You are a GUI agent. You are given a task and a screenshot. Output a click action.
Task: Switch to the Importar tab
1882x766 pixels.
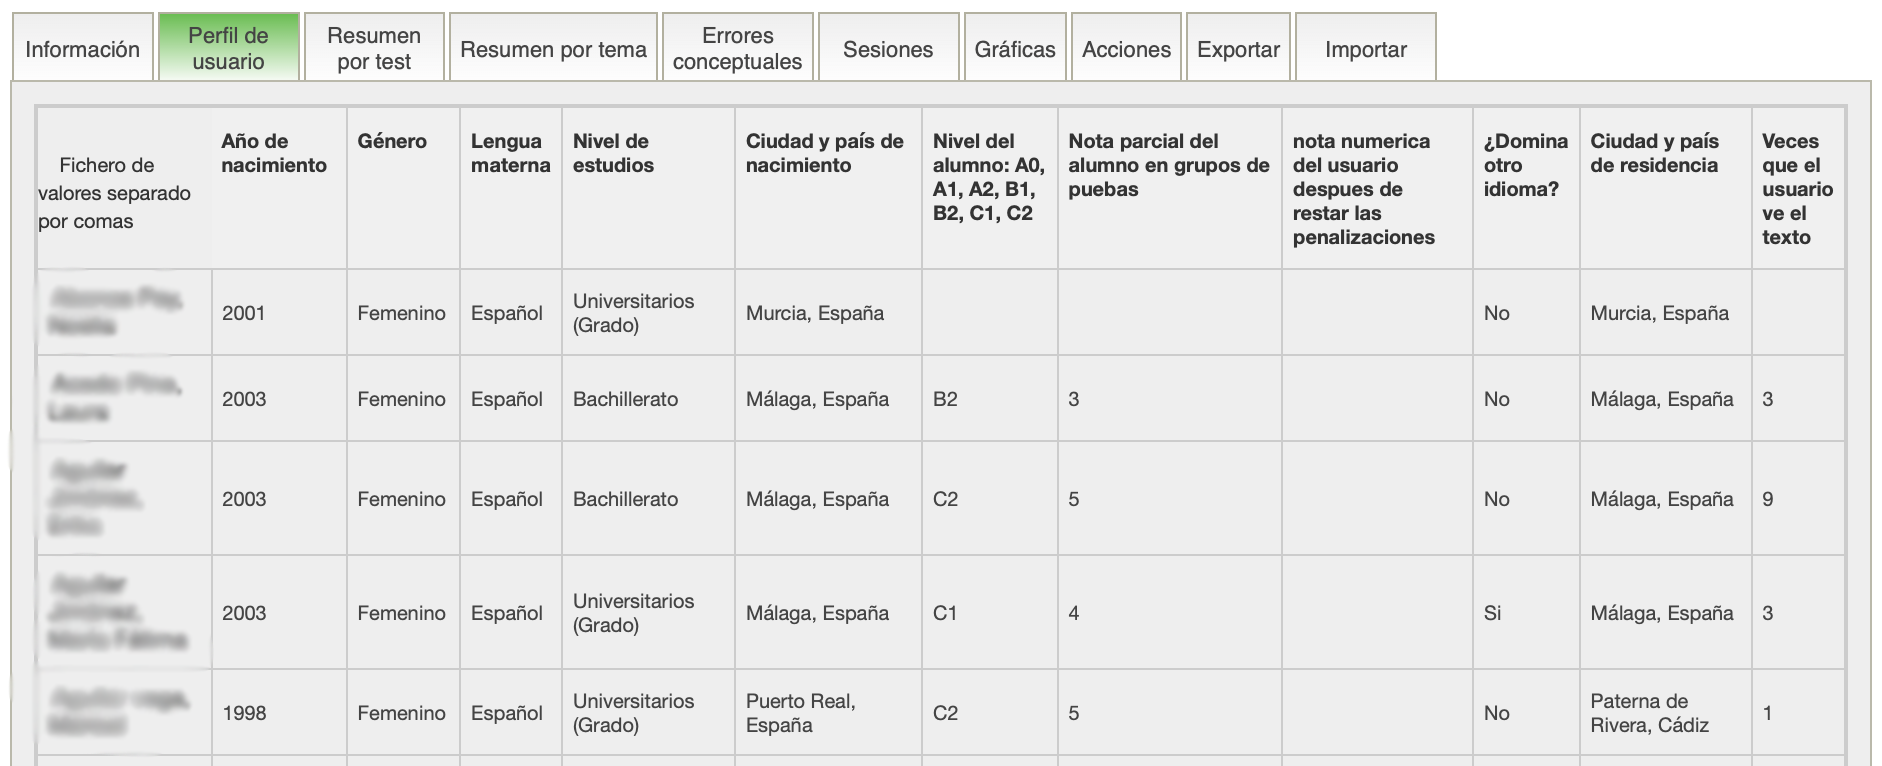coord(1365,49)
